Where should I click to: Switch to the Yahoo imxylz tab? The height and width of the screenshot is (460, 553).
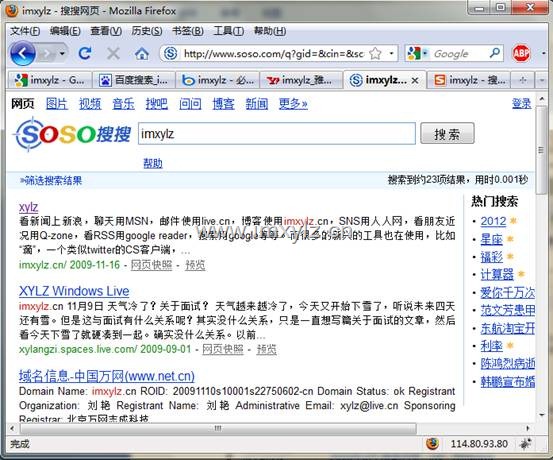pos(301,80)
